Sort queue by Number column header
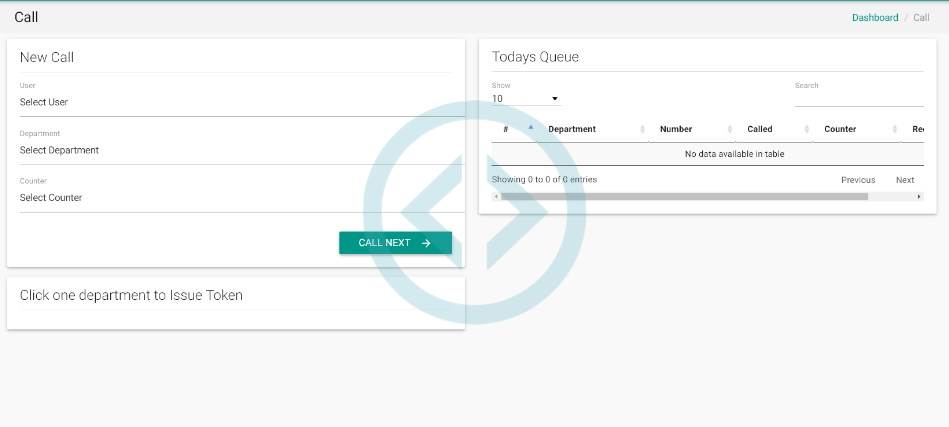The height and width of the screenshot is (427, 949). [676, 129]
